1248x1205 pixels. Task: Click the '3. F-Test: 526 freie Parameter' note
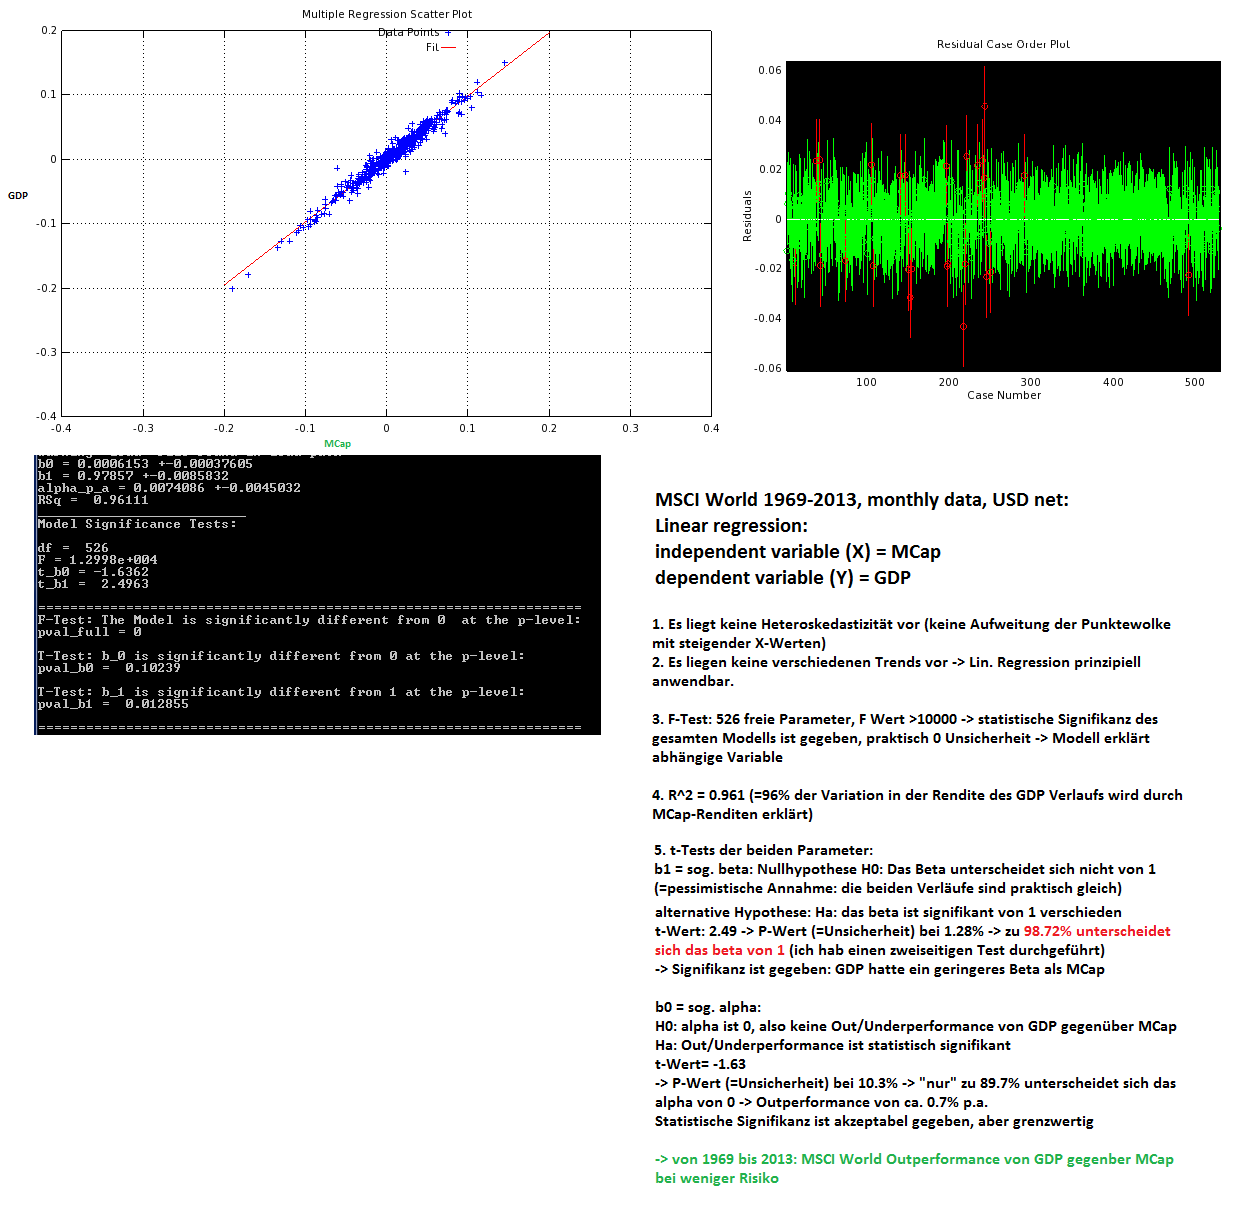(905, 738)
